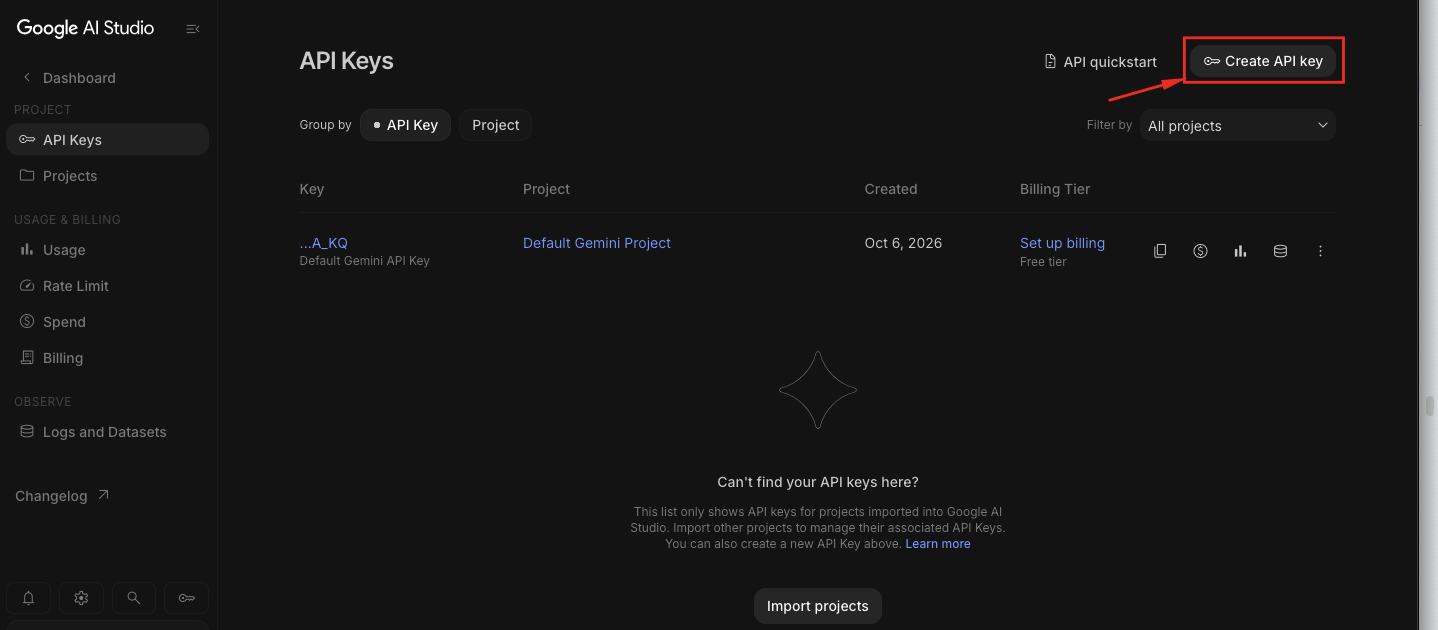The width and height of the screenshot is (1438, 630).
Task: Go back to Dashboard
Action: 79,78
